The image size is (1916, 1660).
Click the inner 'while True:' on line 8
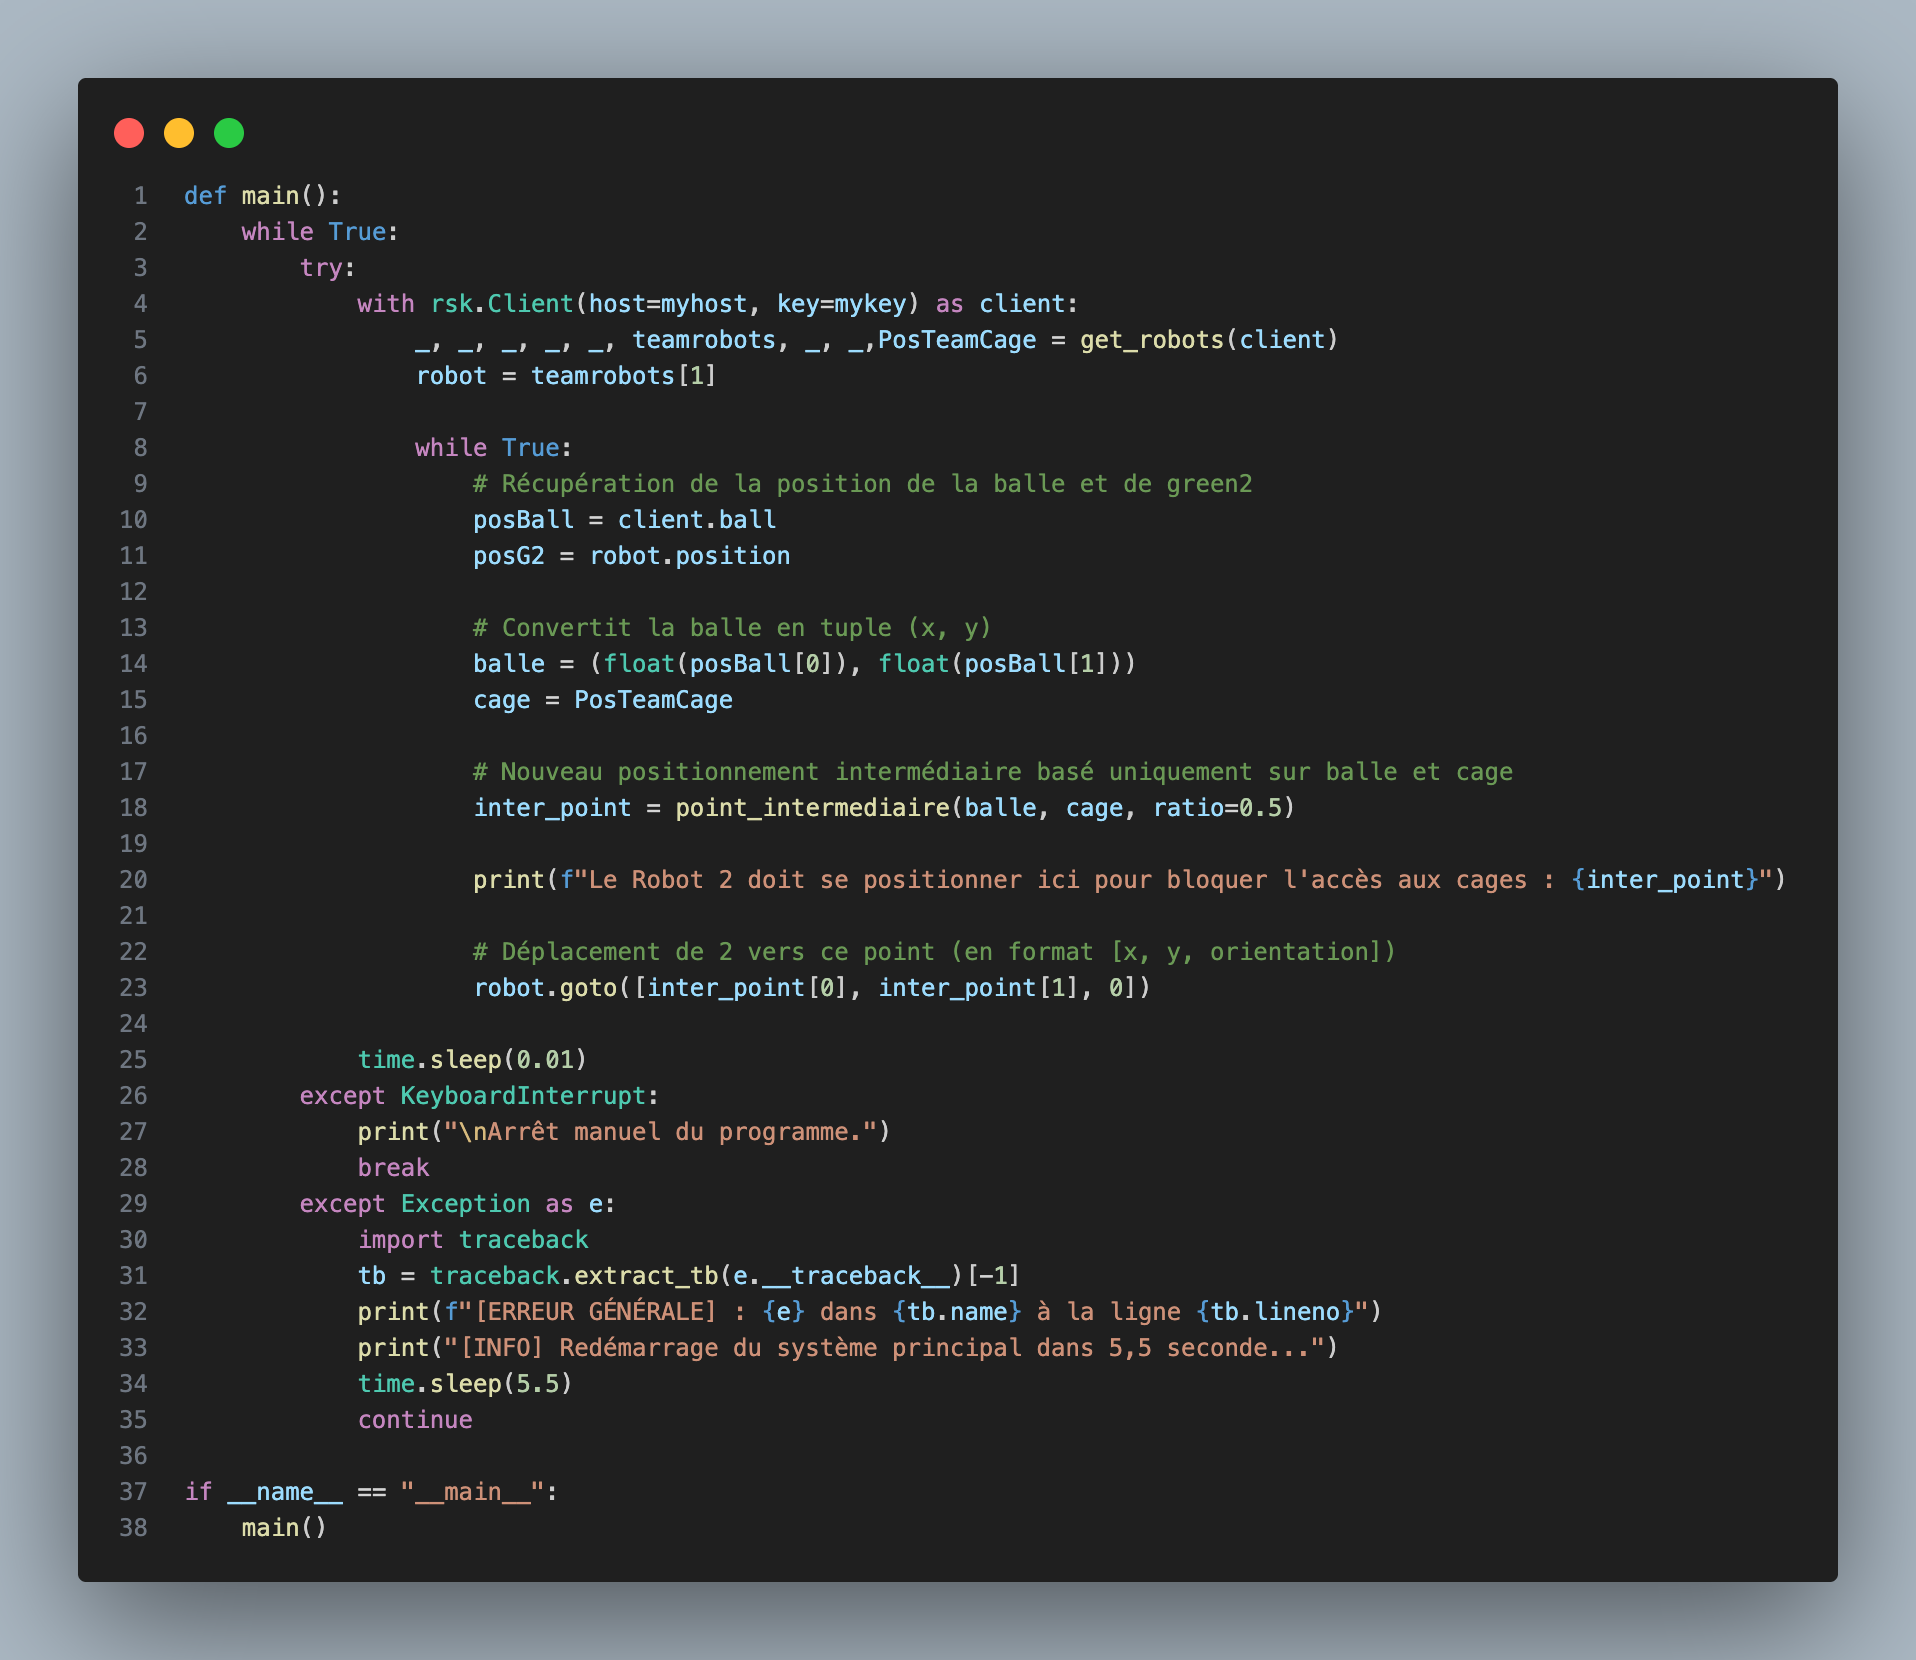click(x=494, y=448)
